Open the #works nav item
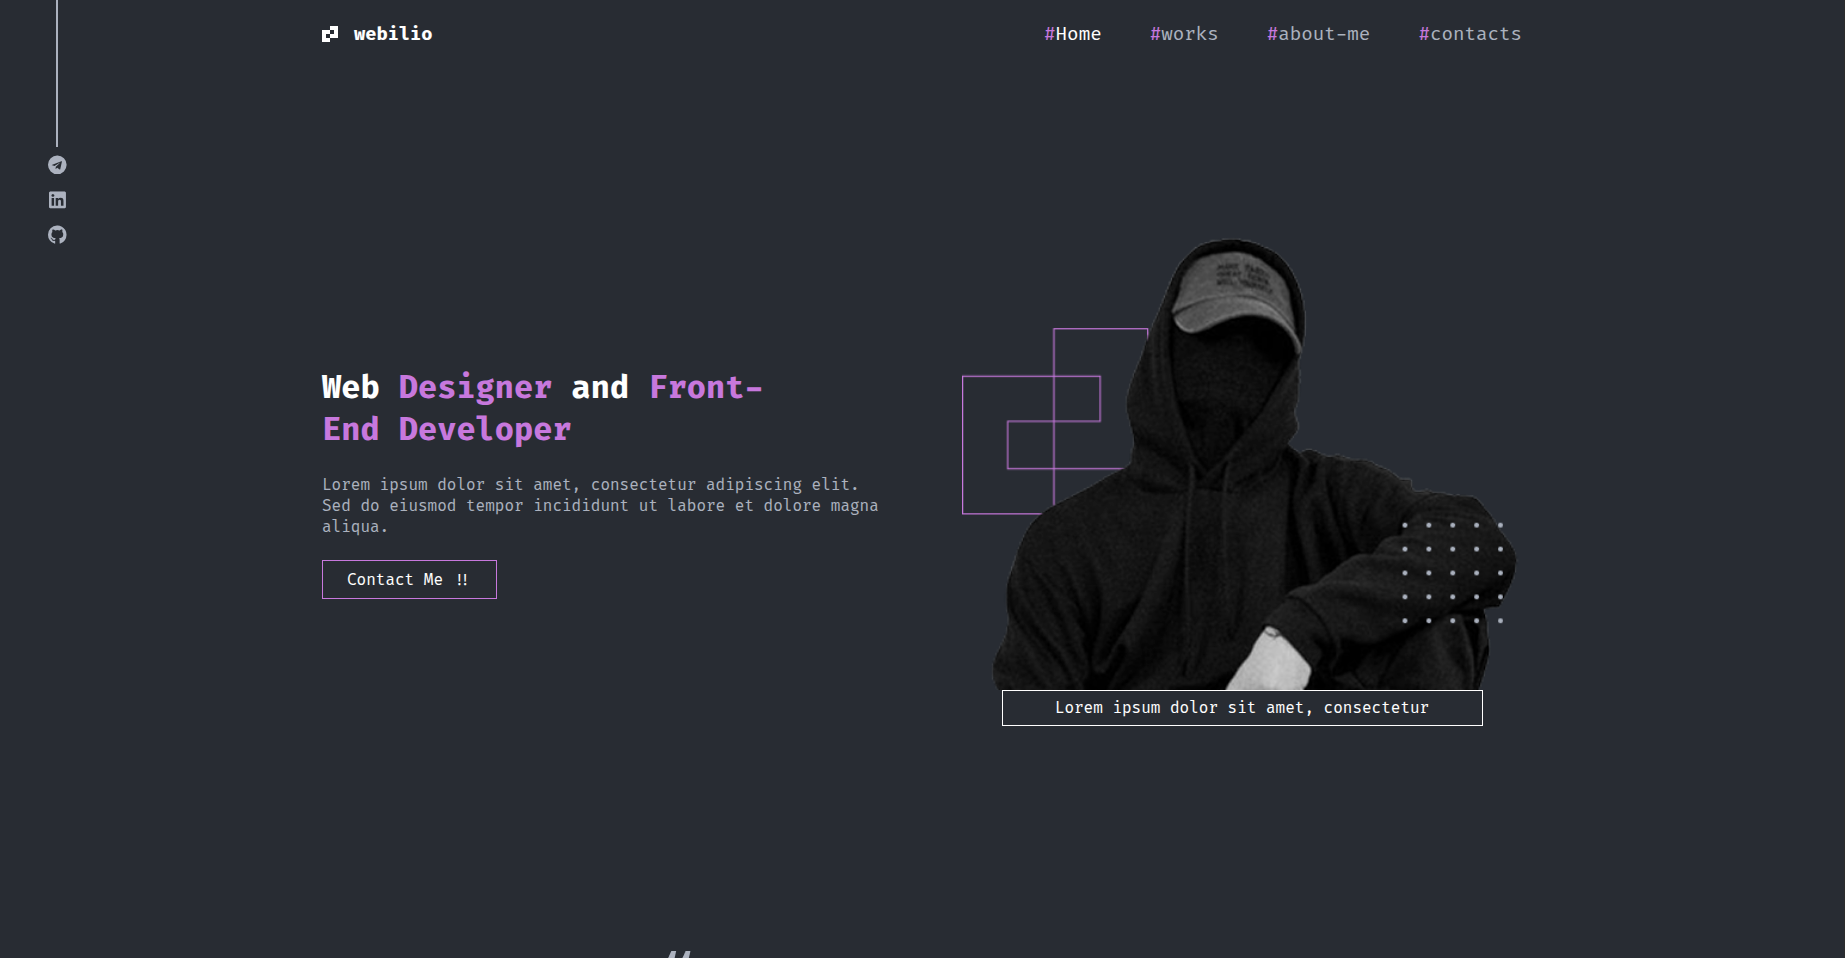This screenshot has height=958, width=1845. click(x=1184, y=34)
